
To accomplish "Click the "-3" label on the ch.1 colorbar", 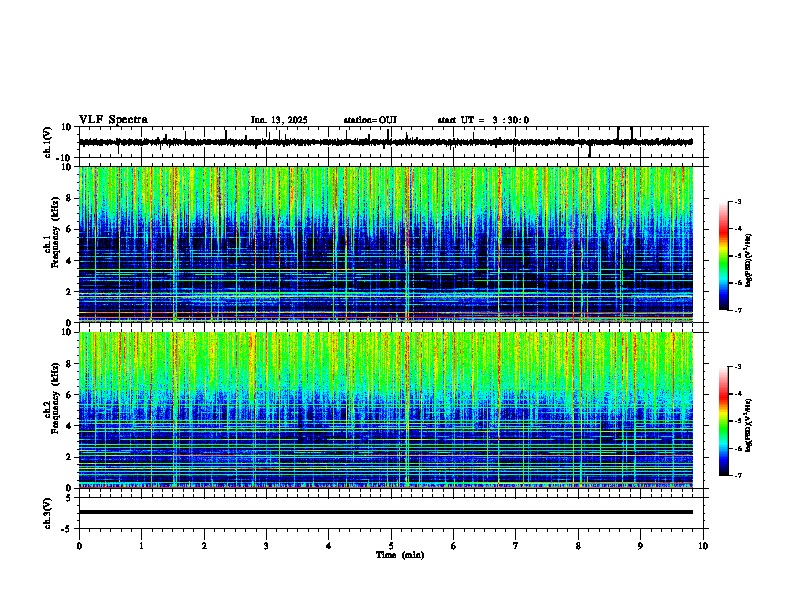I will click(x=737, y=201).
